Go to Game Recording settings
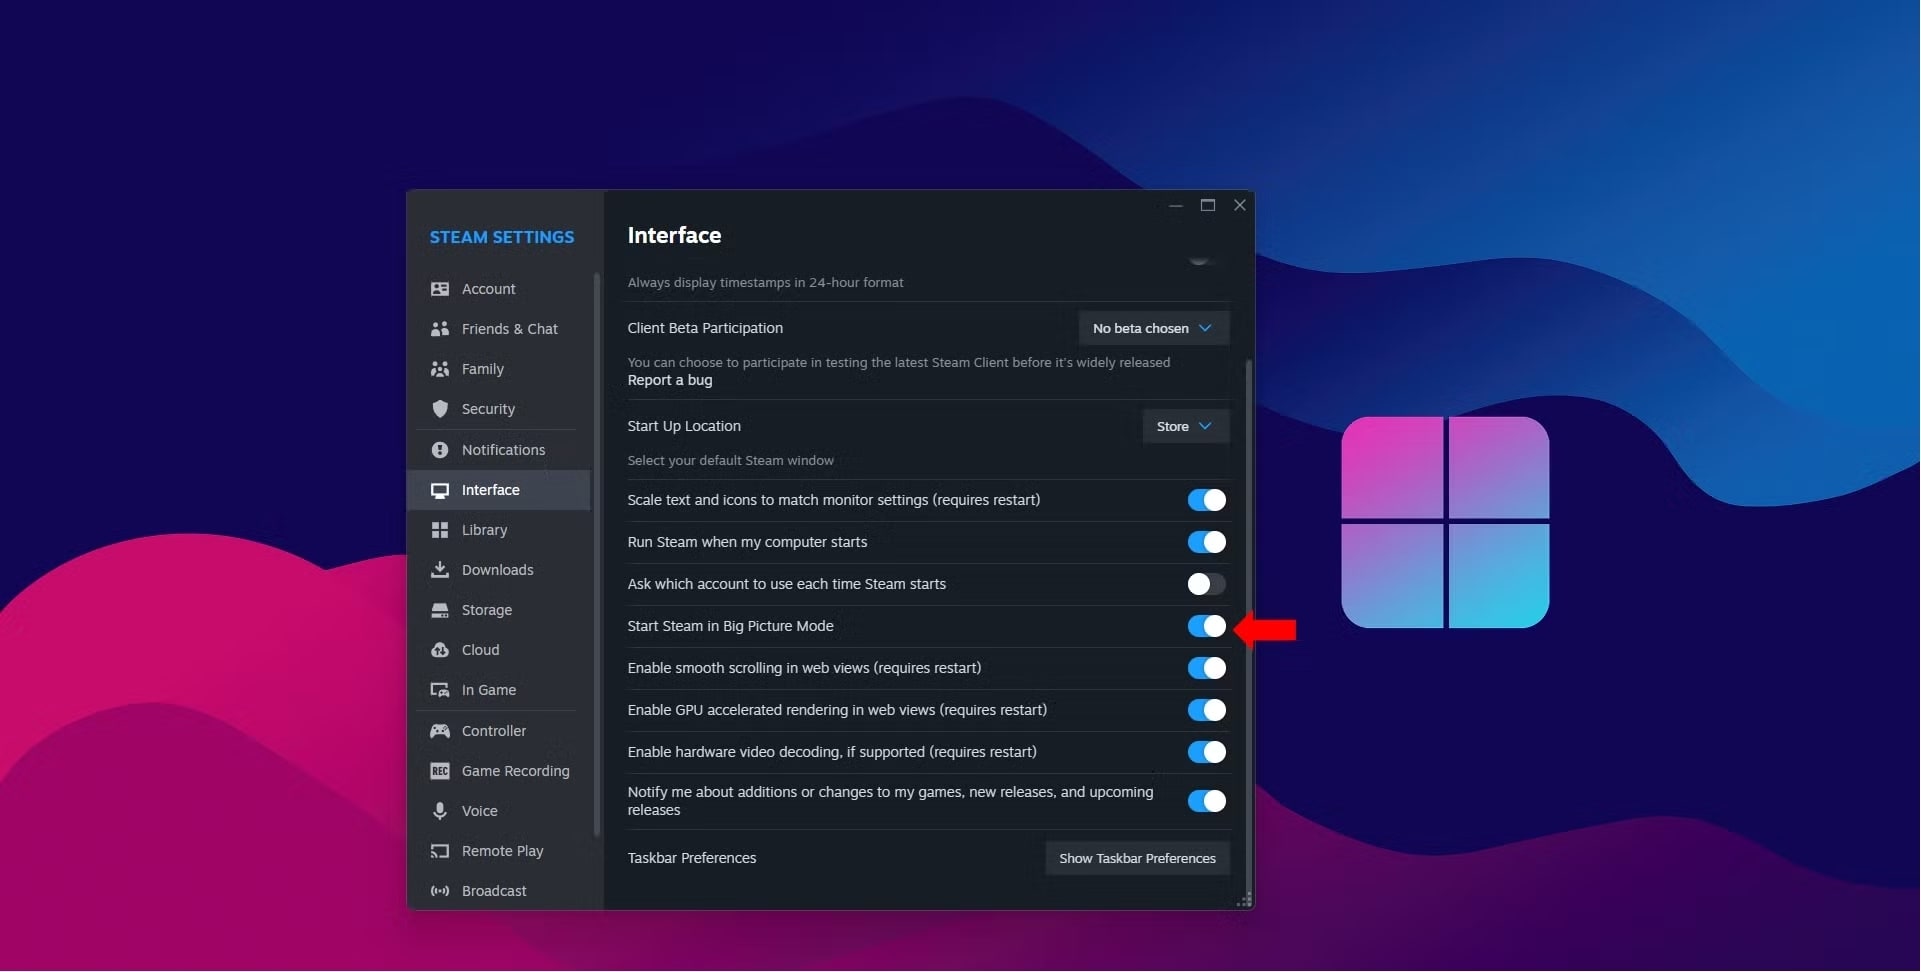The image size is (1921, 972). click(499, 771)
